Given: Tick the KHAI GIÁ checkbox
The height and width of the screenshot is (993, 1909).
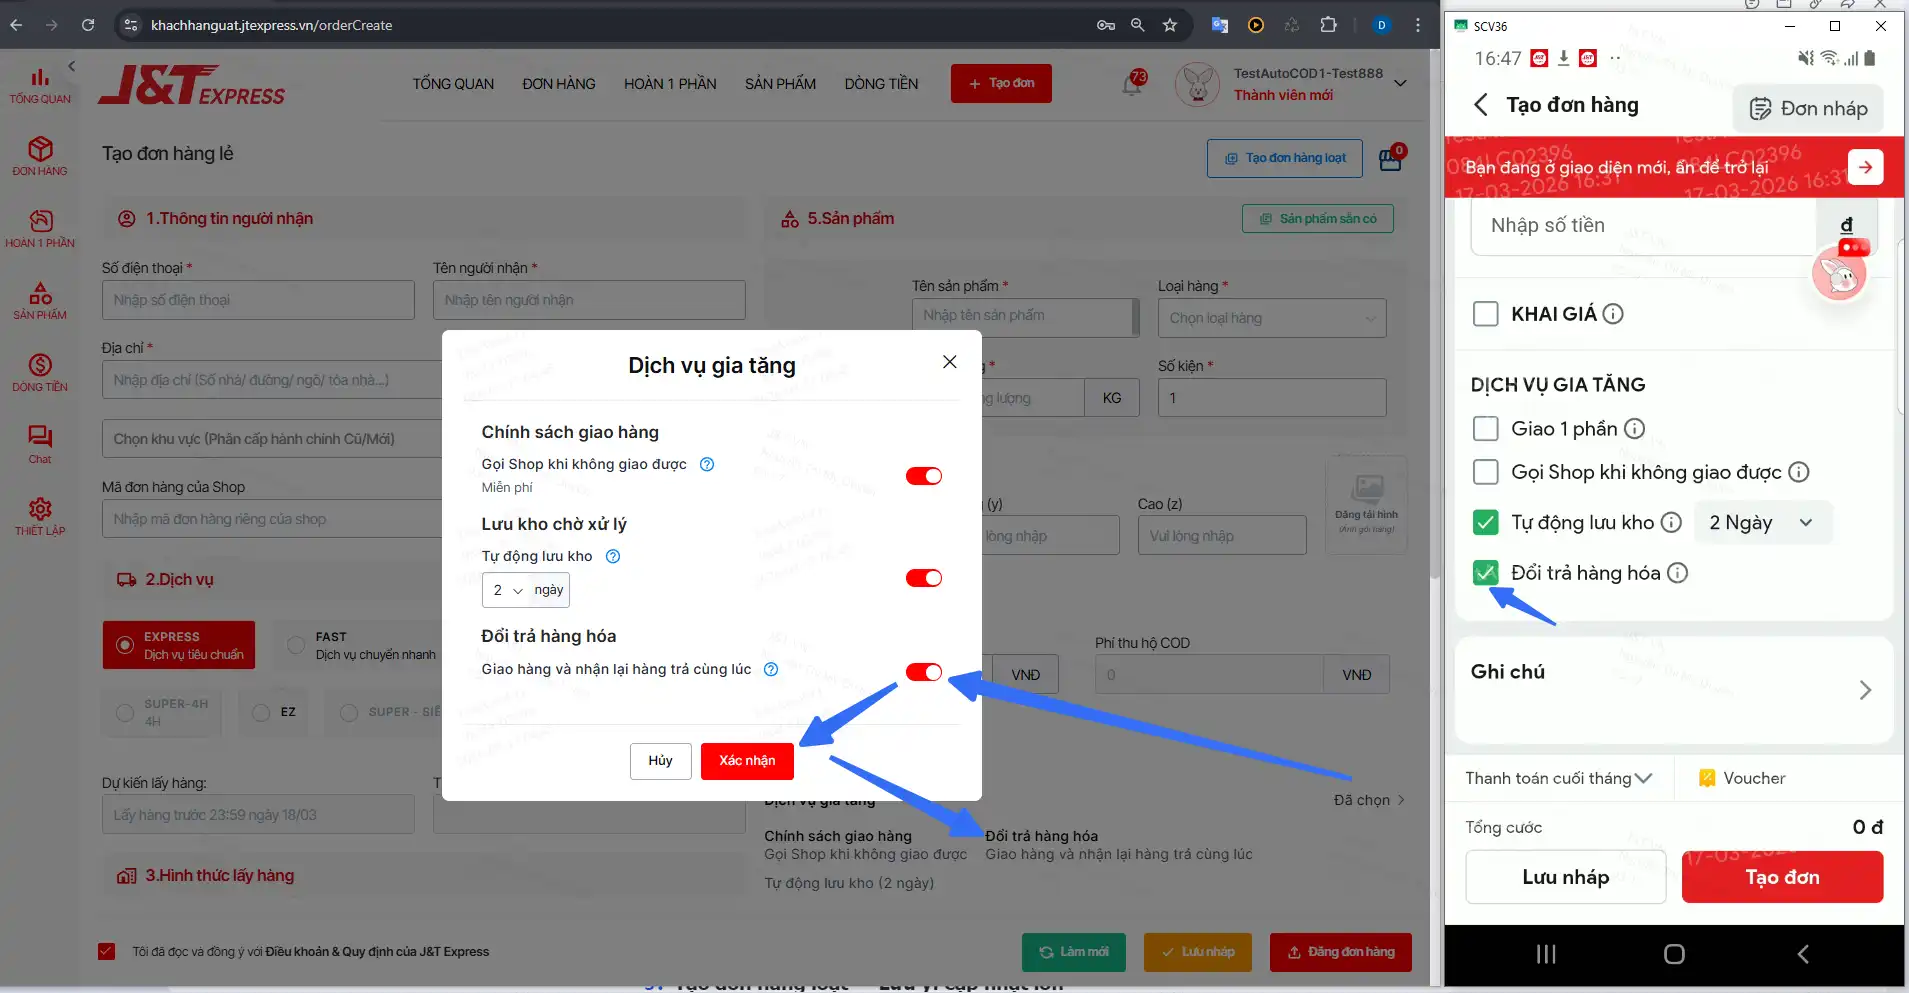Looking at the screenshot, I should (1486, 314).
